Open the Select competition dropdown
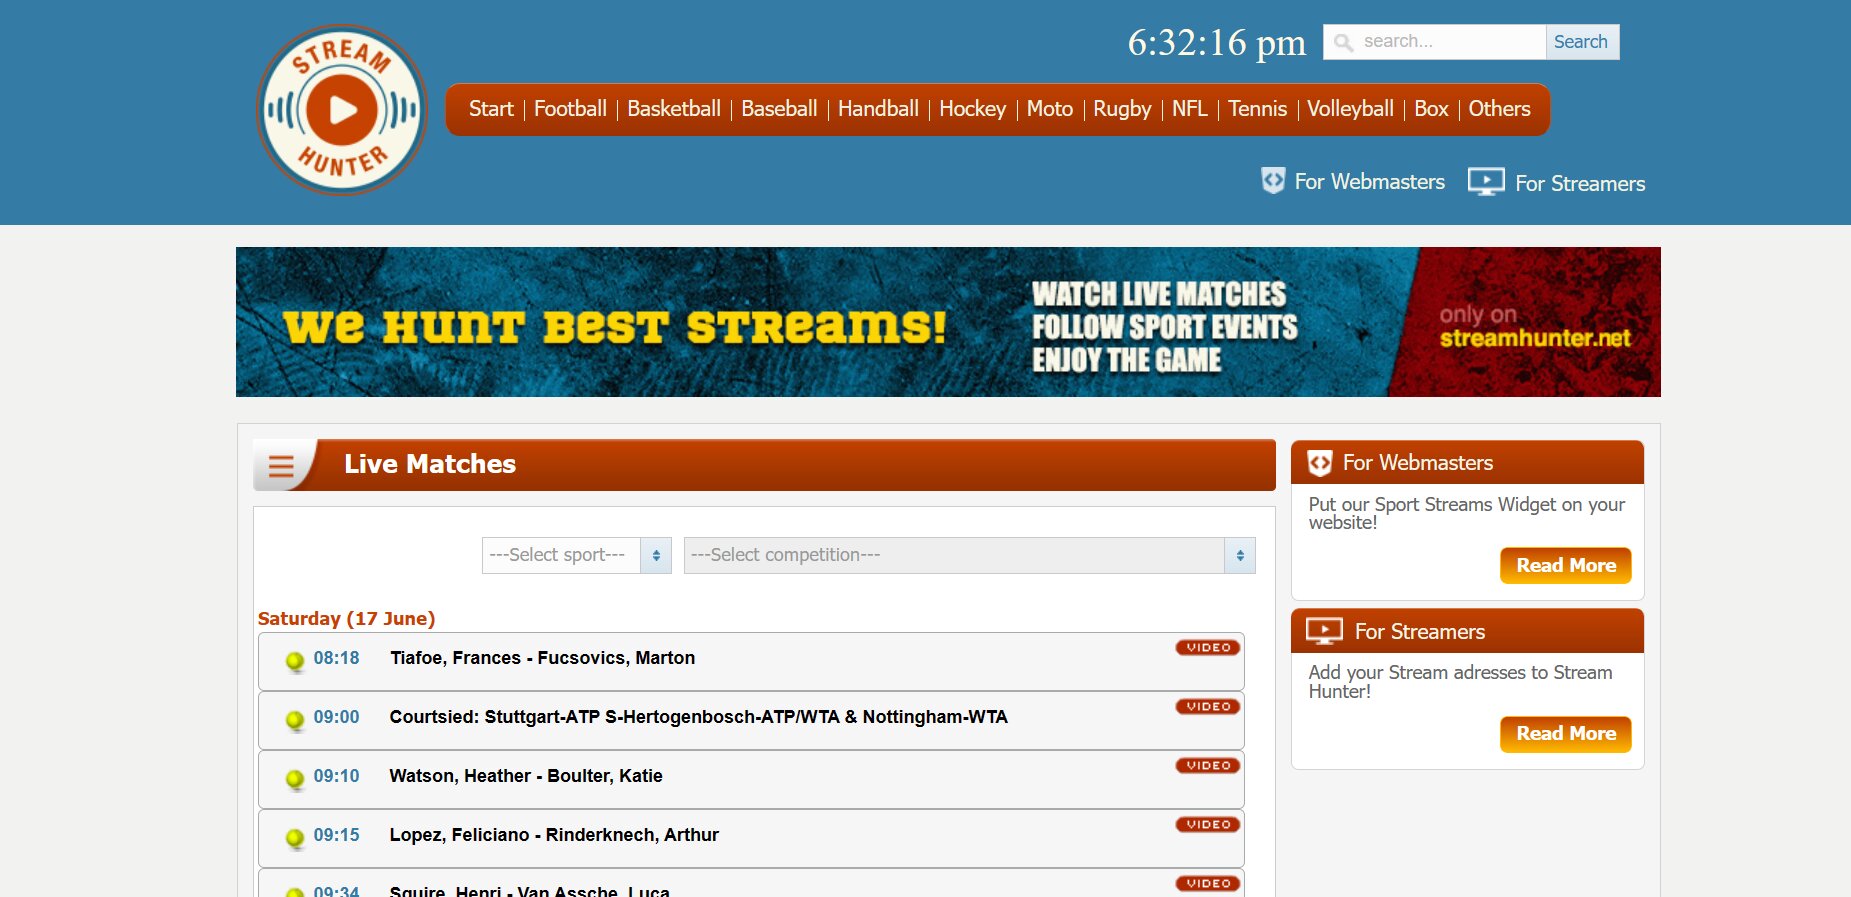 click(x=969, y=555)
